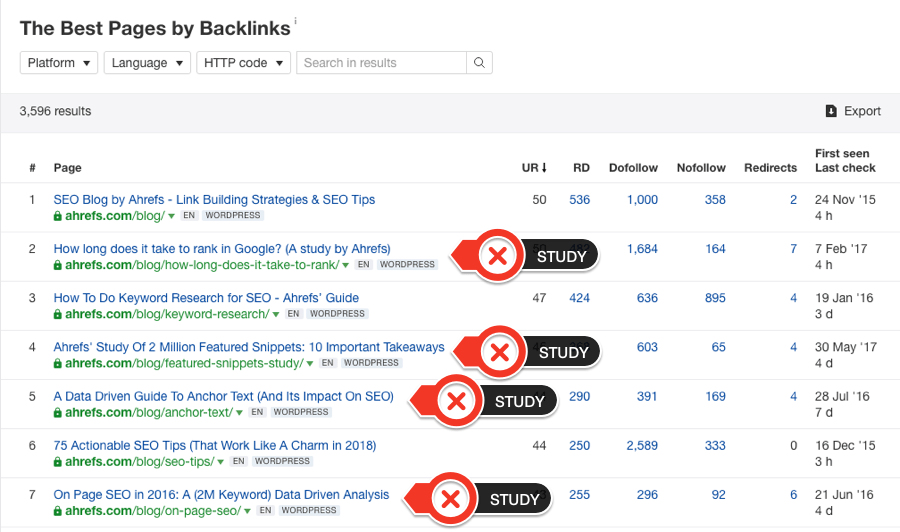The image size is (900, 532).
Task: Click the RD value 290
Action: 579,396
